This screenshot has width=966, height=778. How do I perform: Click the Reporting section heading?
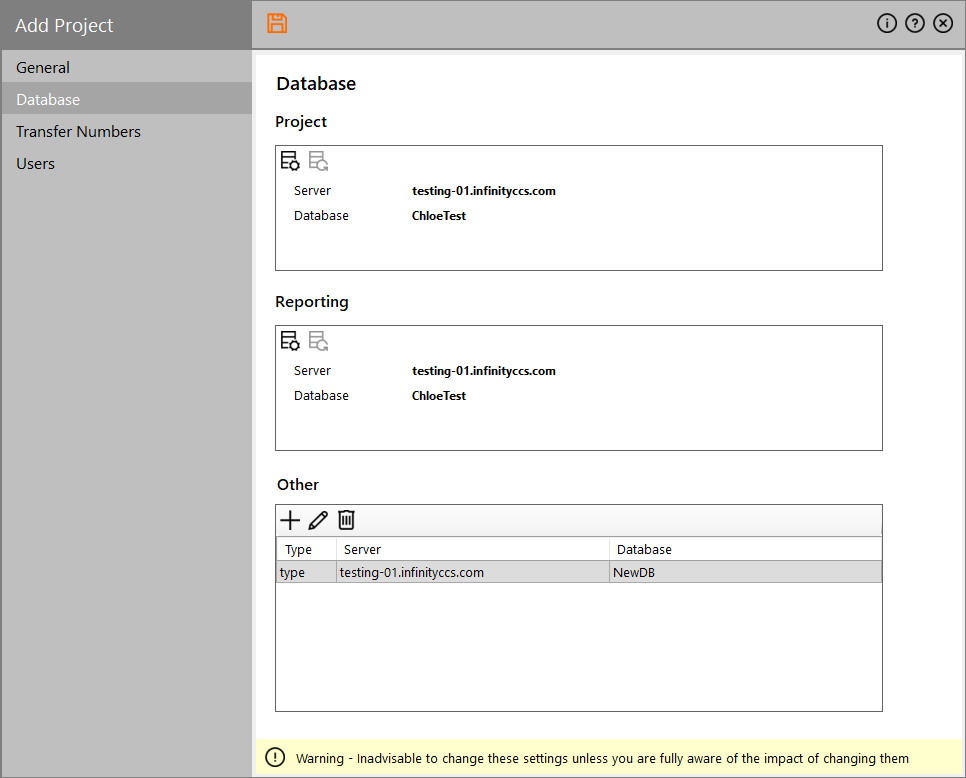312,302
